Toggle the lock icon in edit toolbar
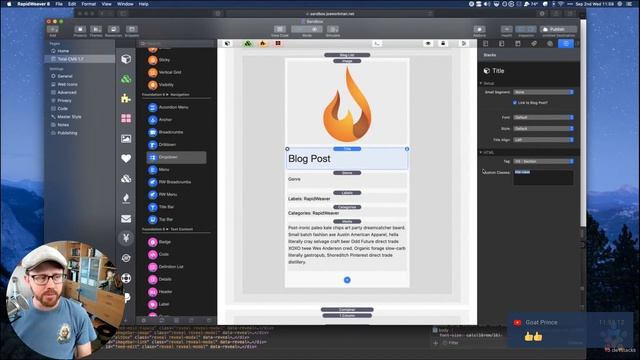 pyautogui.click(x=443, y=43)
